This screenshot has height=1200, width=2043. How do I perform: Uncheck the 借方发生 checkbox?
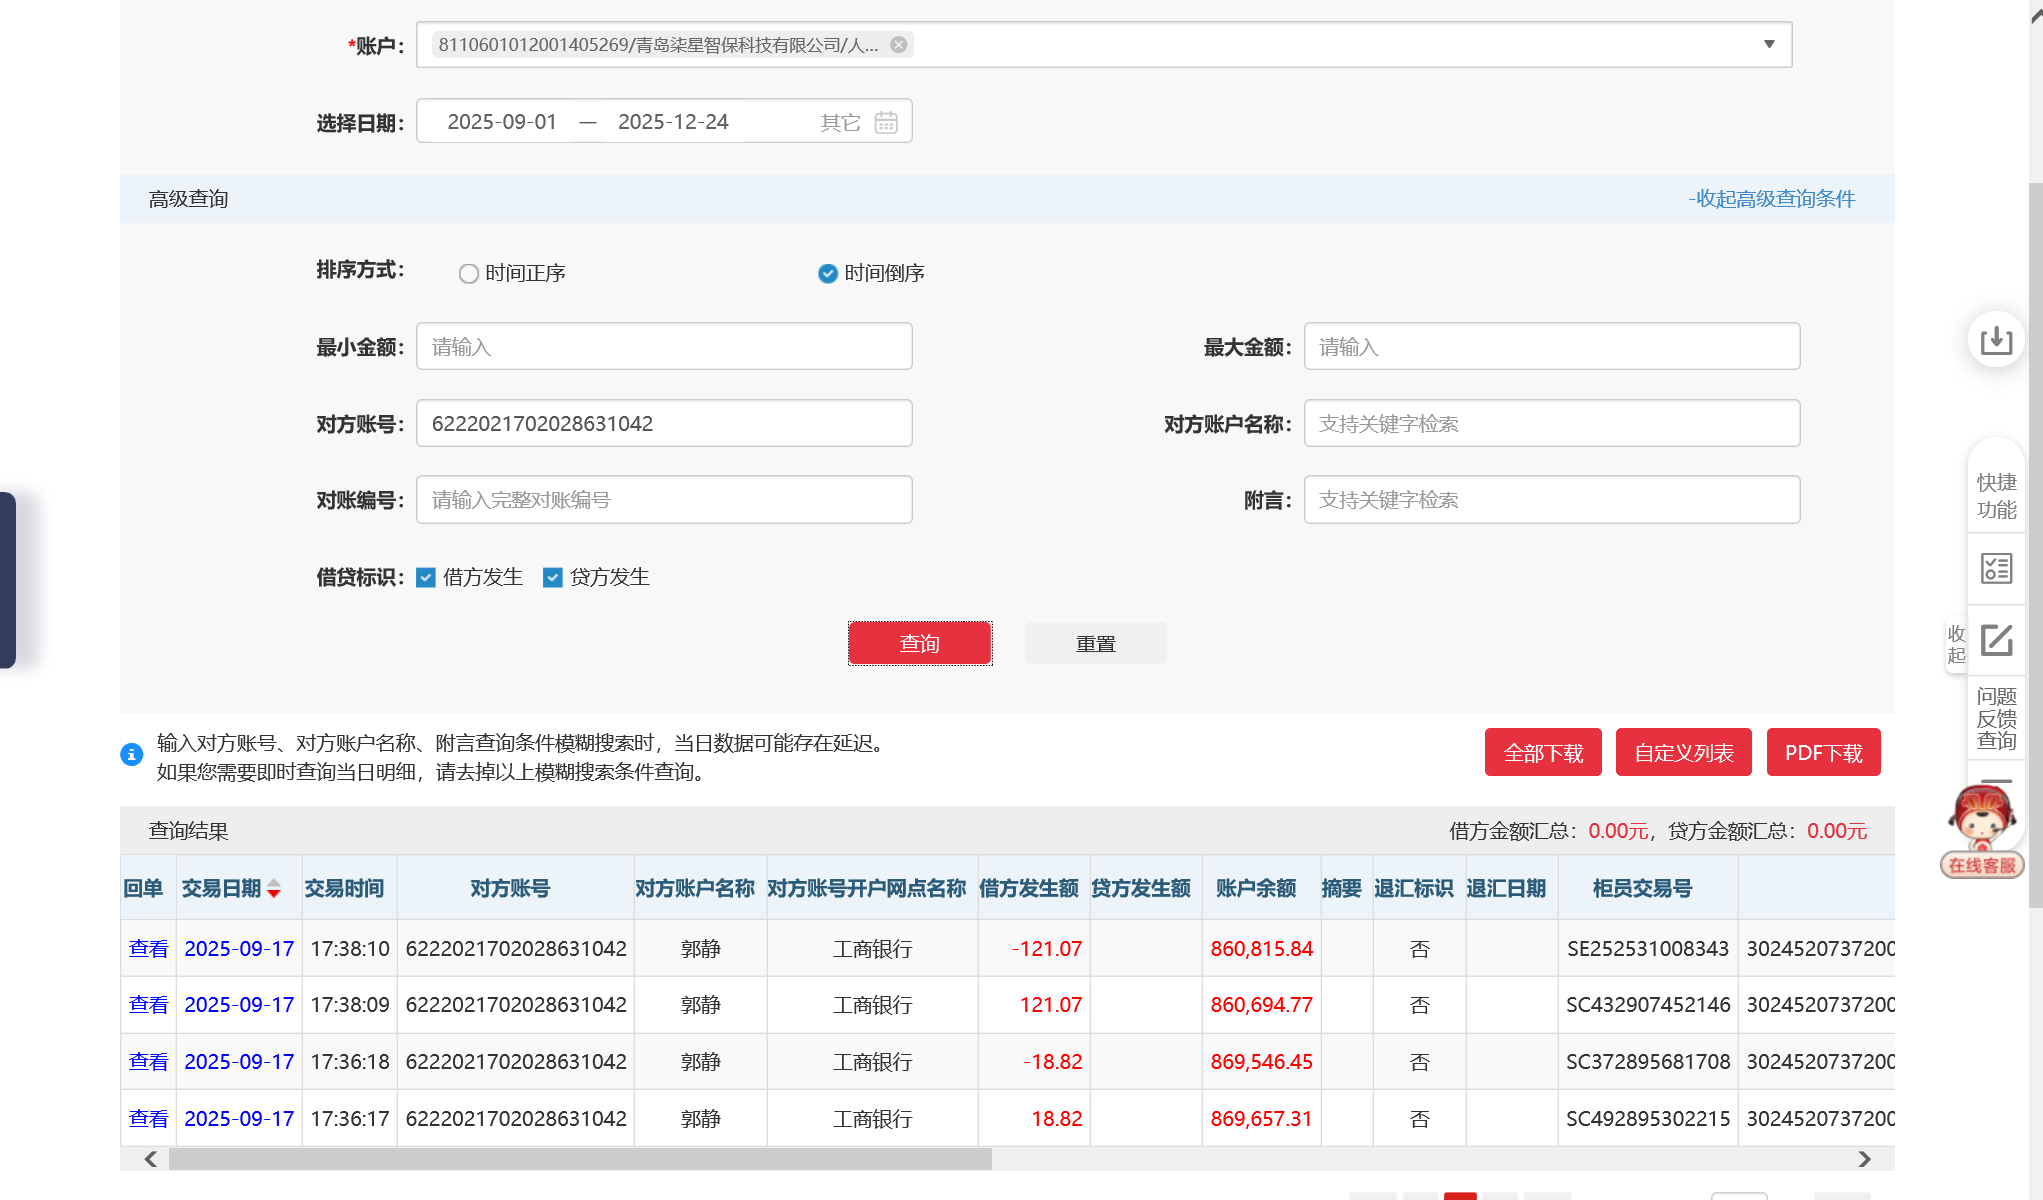426,578
